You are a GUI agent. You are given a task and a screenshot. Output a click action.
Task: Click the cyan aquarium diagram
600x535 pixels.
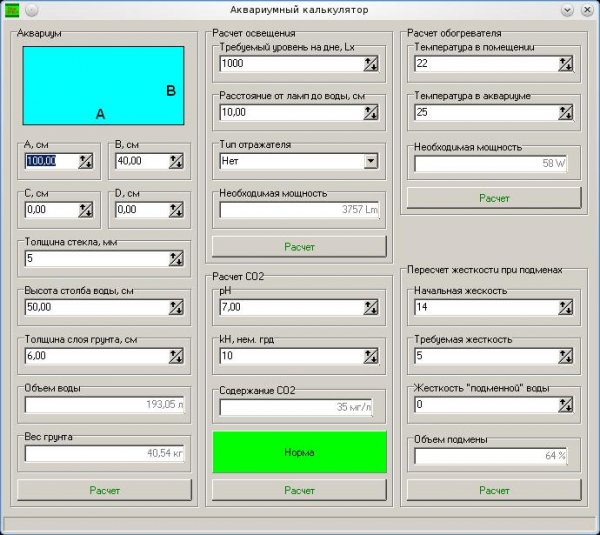point(103,86)
